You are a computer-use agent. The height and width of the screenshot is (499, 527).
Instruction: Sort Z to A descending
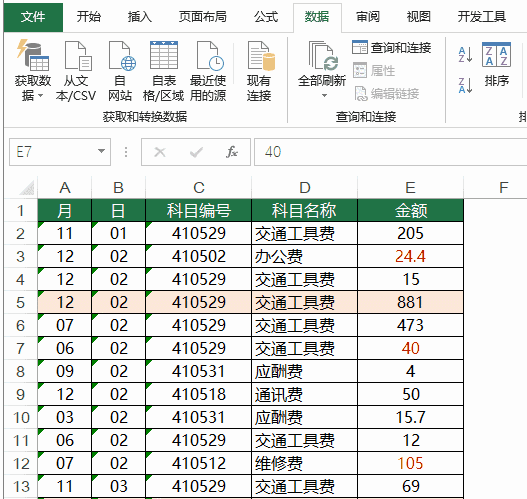tap(465, 85)
